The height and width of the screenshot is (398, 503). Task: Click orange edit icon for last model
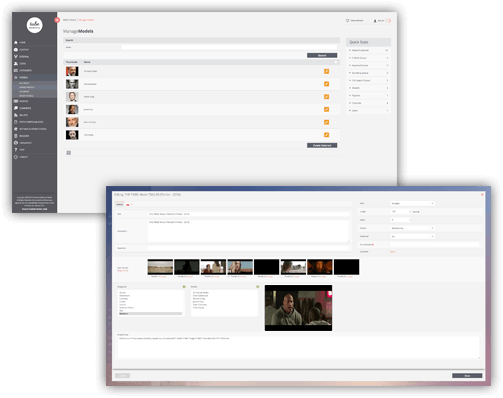[x=326, y=135]
